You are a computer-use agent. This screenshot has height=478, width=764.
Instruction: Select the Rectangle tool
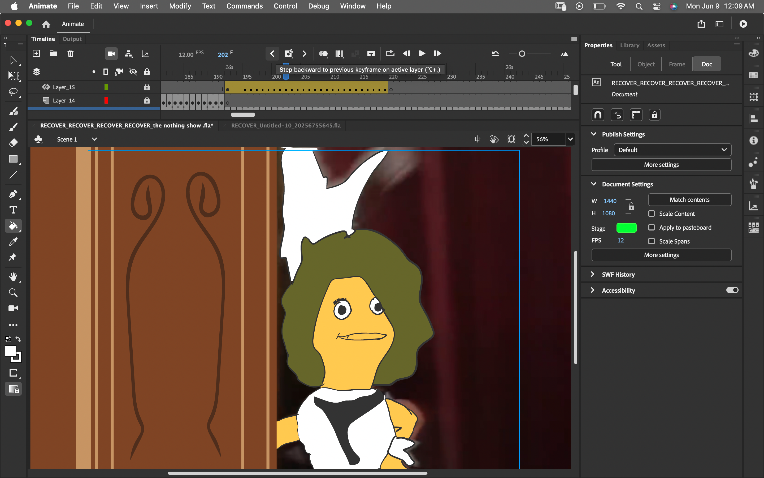[x=13, y=159]
